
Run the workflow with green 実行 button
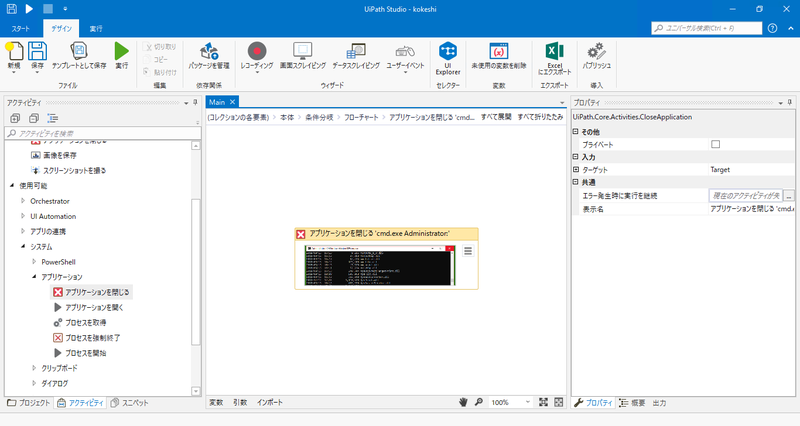121,52
